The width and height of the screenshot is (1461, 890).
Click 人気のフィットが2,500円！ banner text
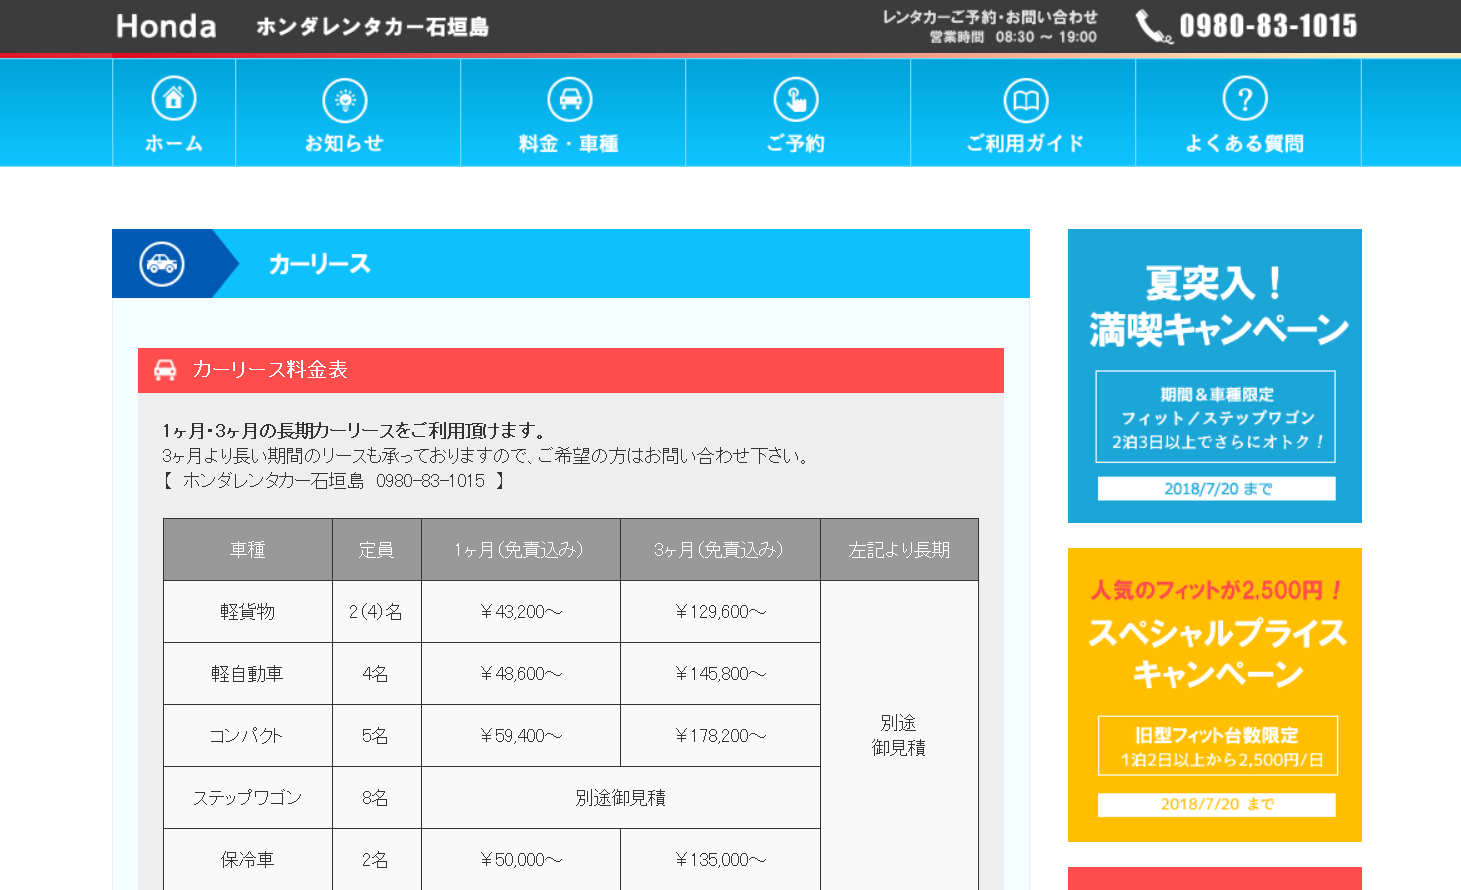pos(1216,590)
